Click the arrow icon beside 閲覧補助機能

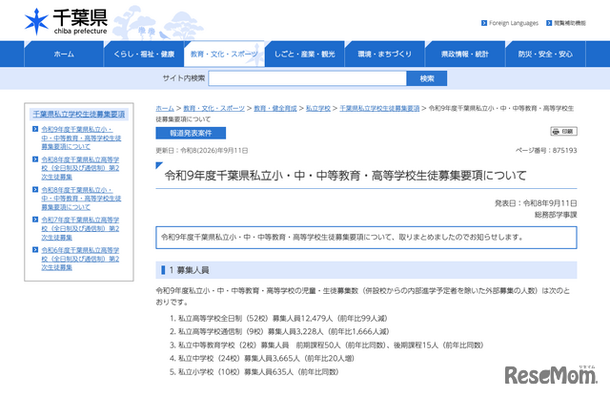click(549, 23)
